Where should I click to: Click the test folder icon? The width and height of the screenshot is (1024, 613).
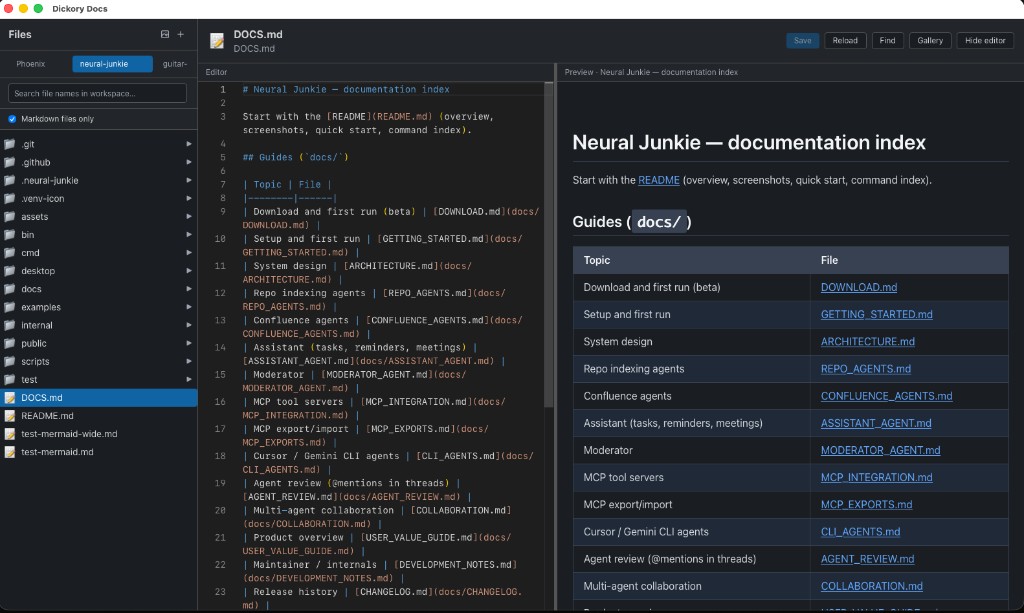(x=10, y=379)
